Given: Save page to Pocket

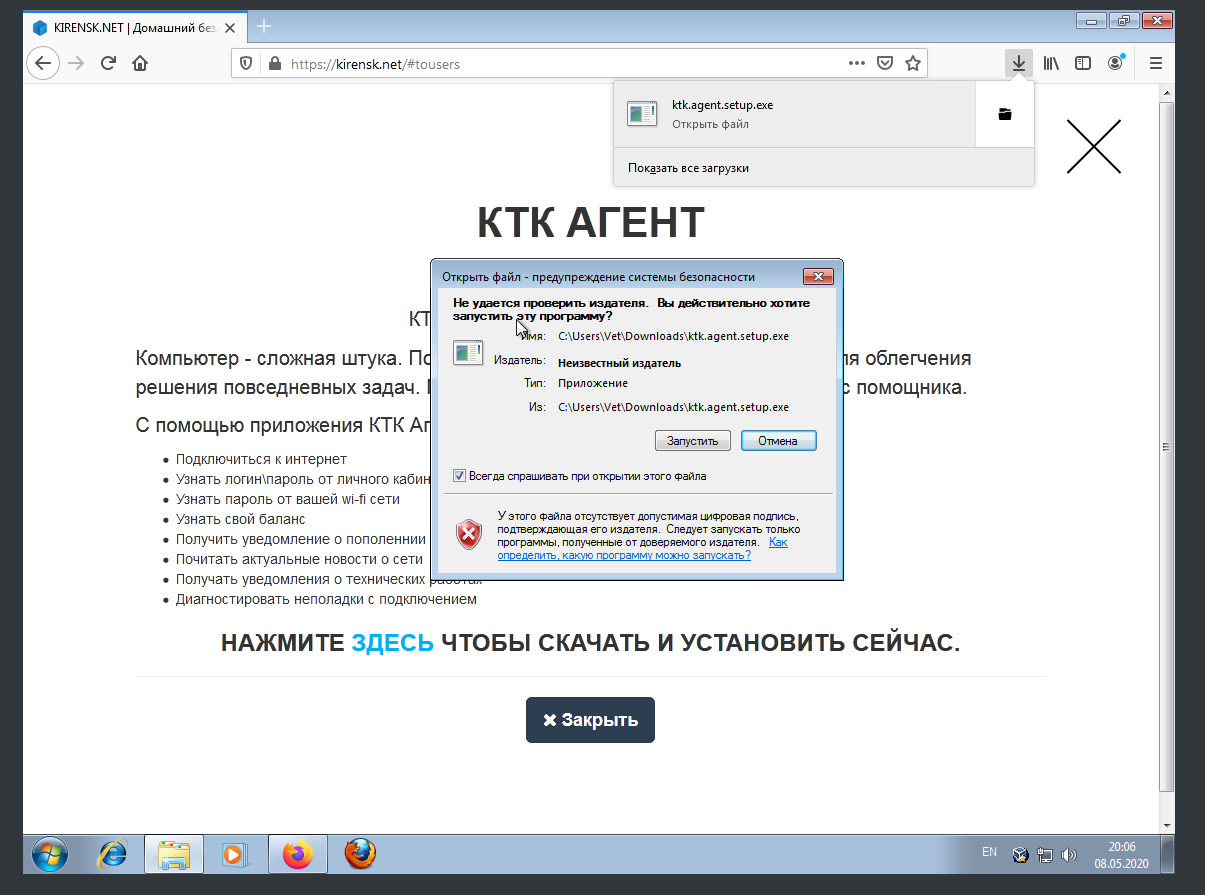Looking at the screenshot, I should pos(885,62).
